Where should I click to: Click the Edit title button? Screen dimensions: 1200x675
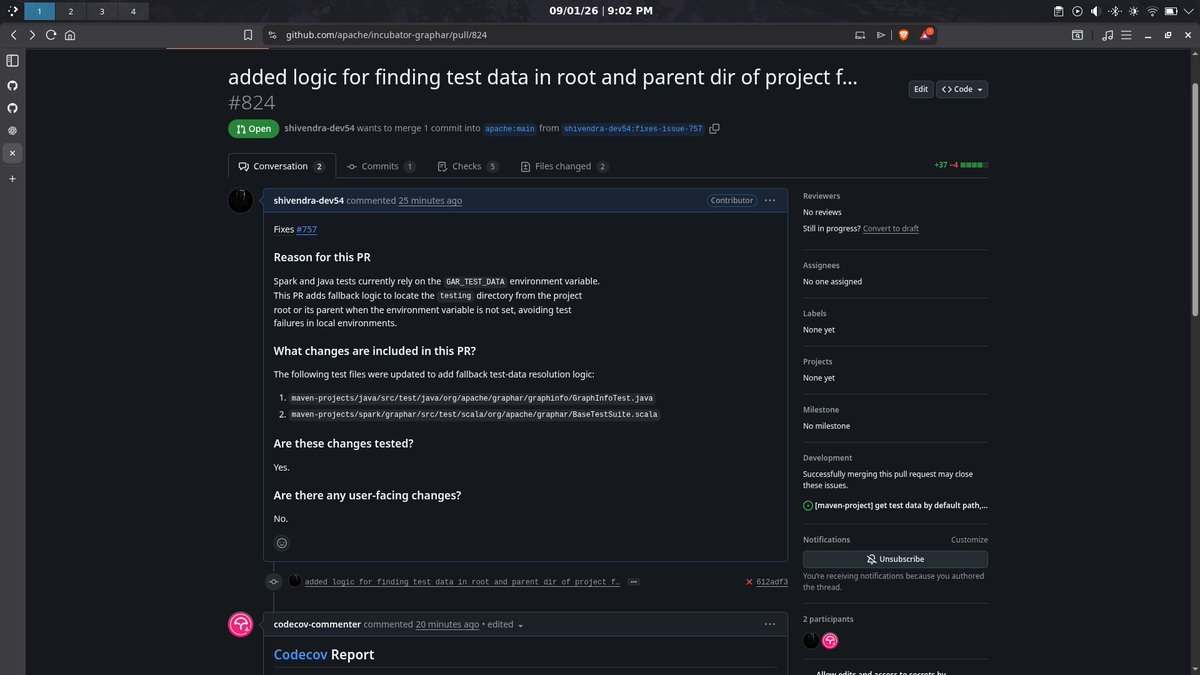point(920,89)
